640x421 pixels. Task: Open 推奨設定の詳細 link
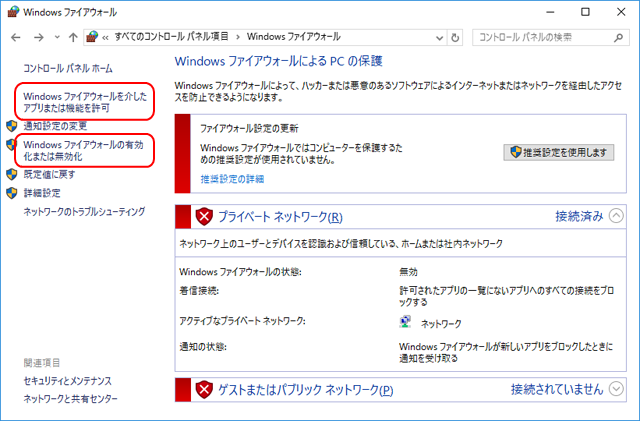pyautogui.click(x=232, y=179)
